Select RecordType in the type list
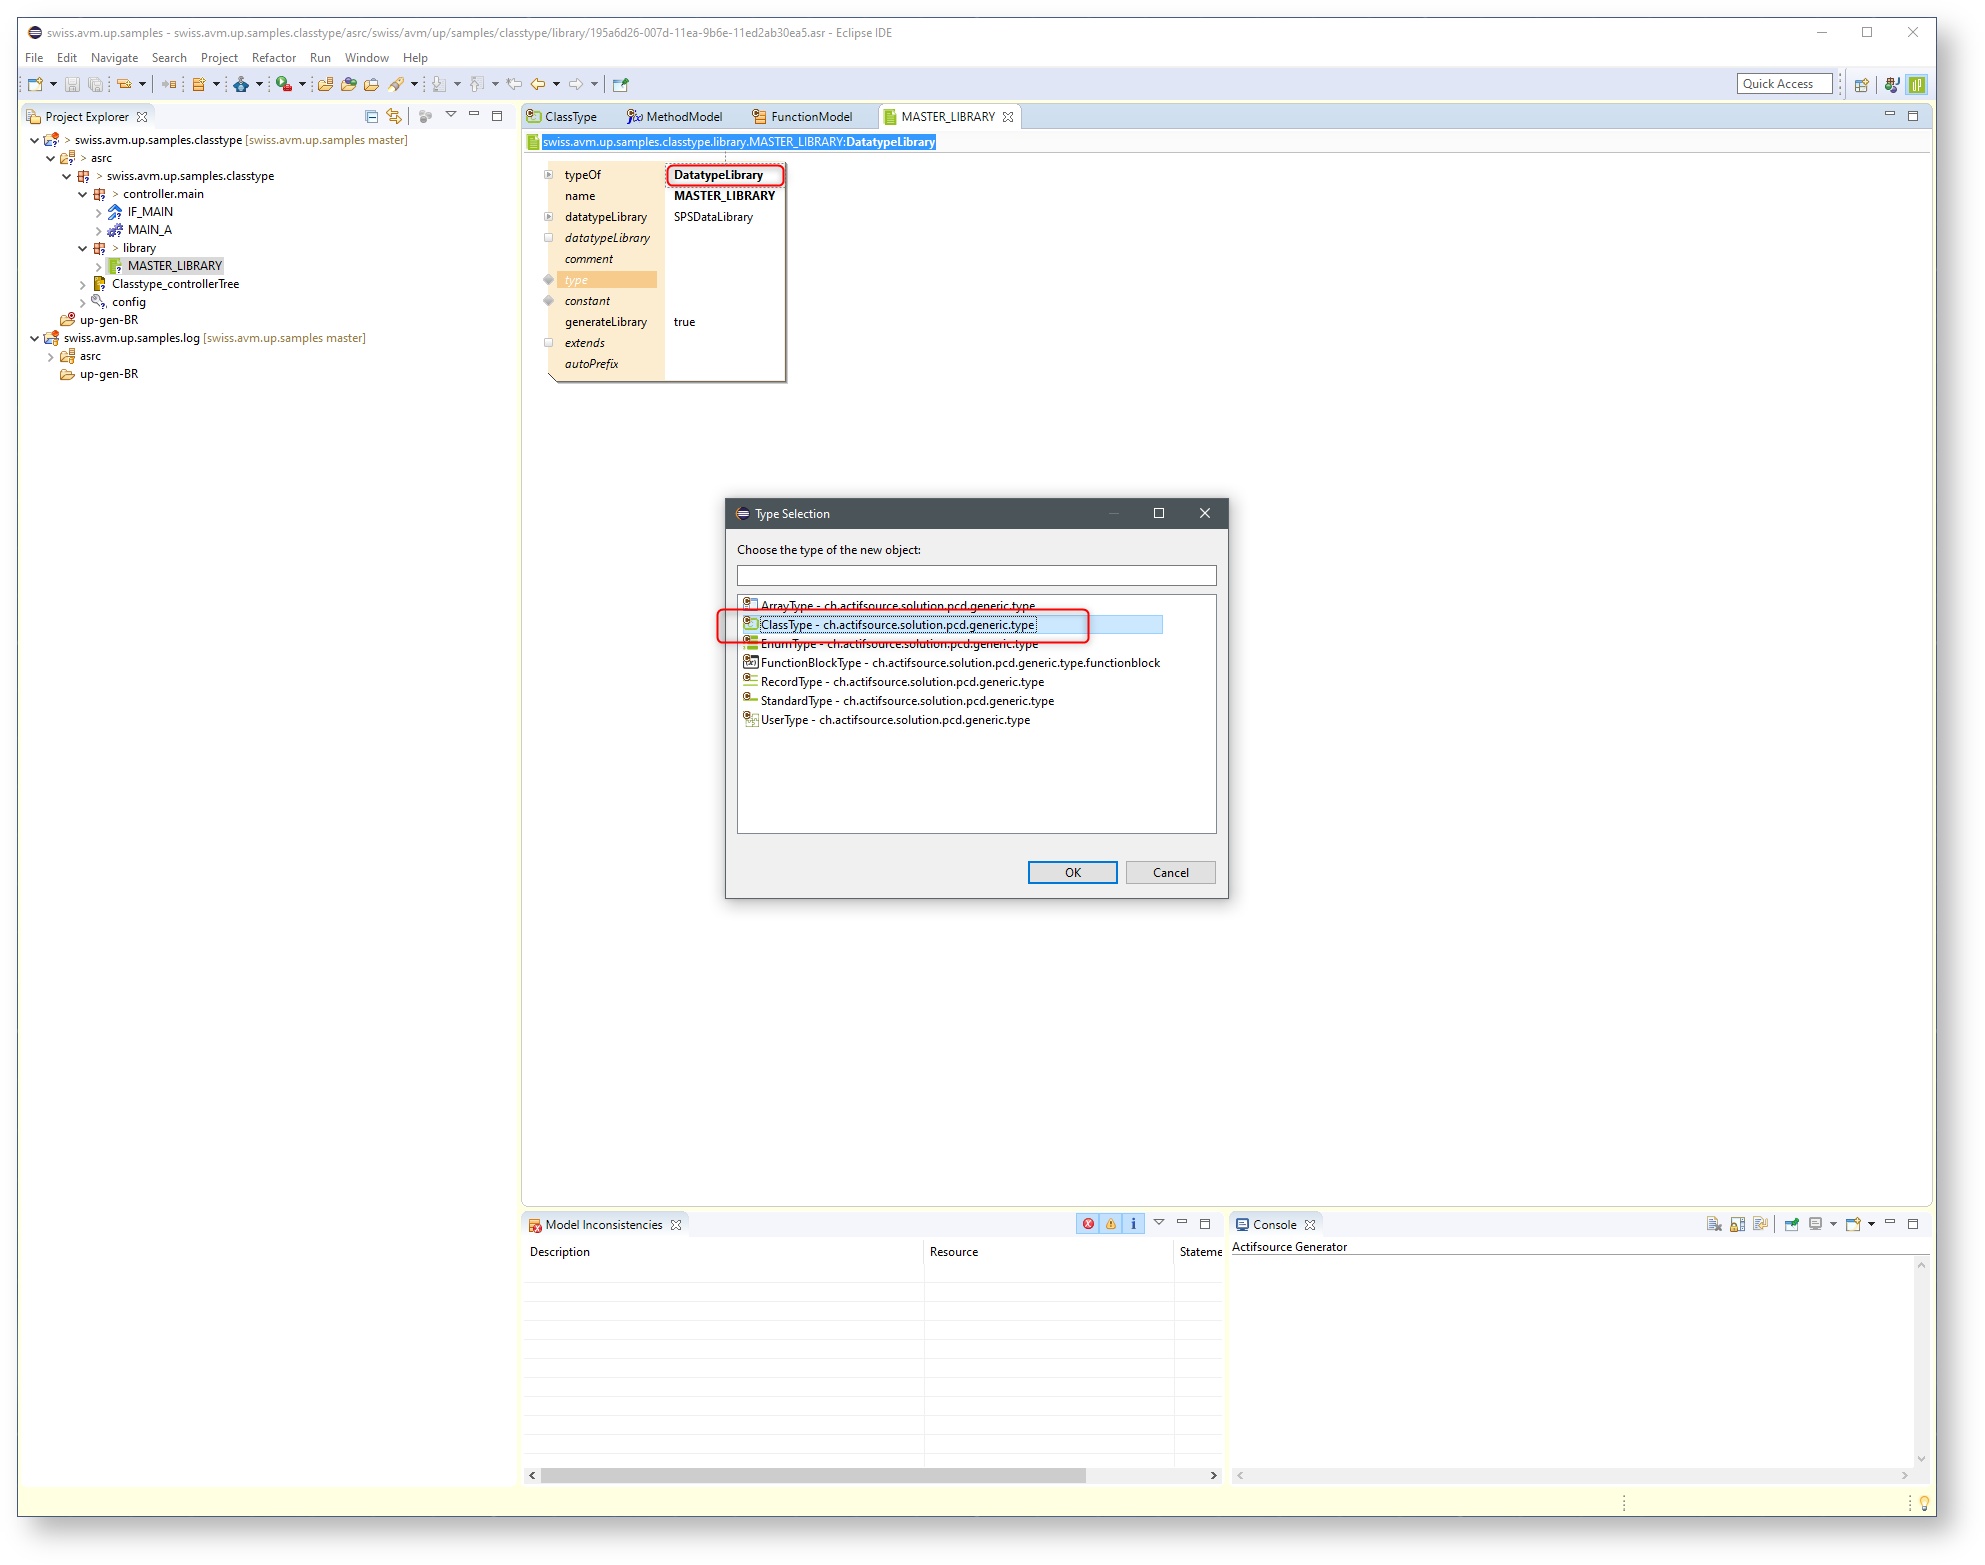This screenshot has height=1565, width=1985. click(901, 682)
